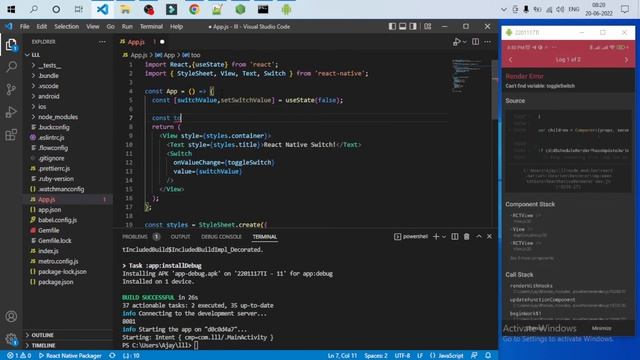Viewport: 640px width, 360px height.
Task: Click the LF end of line indicator
Action: click(420, 356)
